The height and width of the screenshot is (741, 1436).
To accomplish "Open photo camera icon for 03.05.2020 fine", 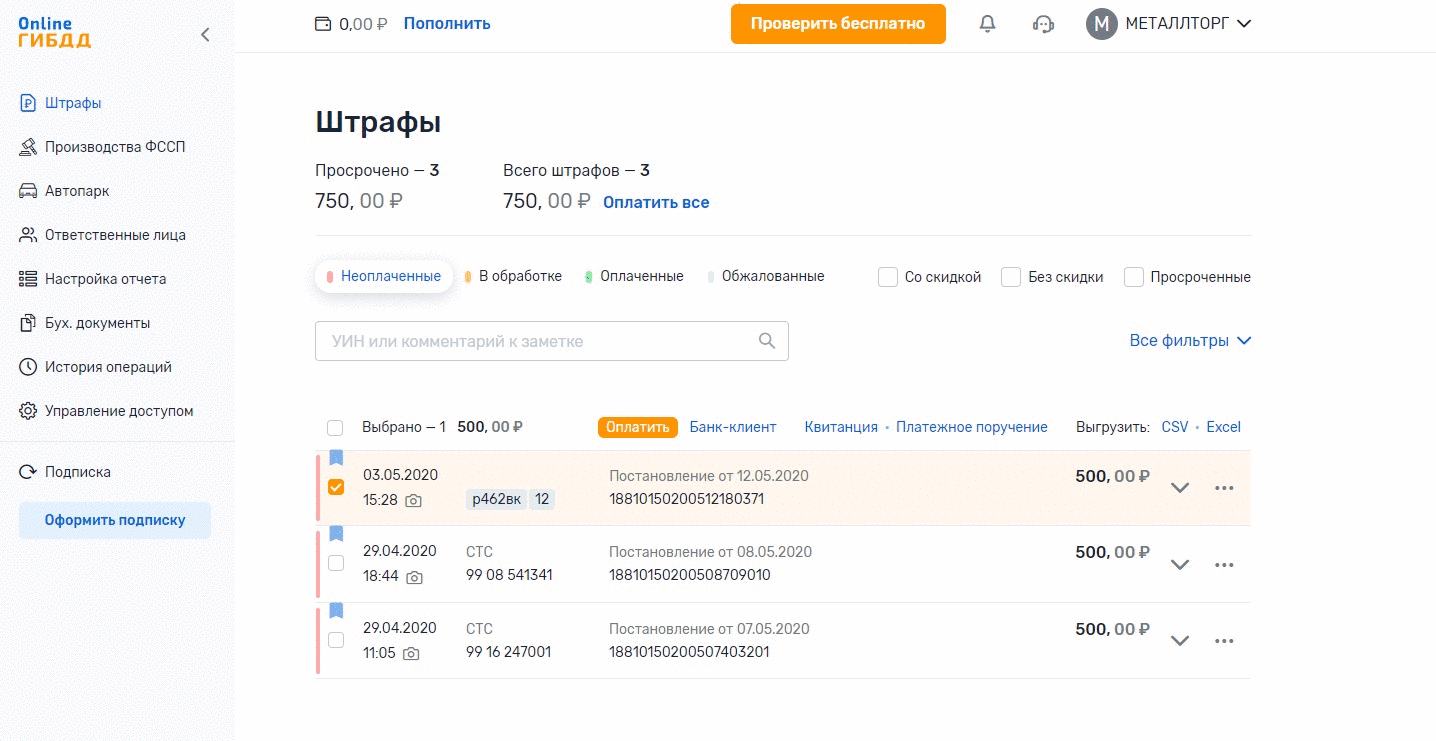I will (x=413, y=500).
